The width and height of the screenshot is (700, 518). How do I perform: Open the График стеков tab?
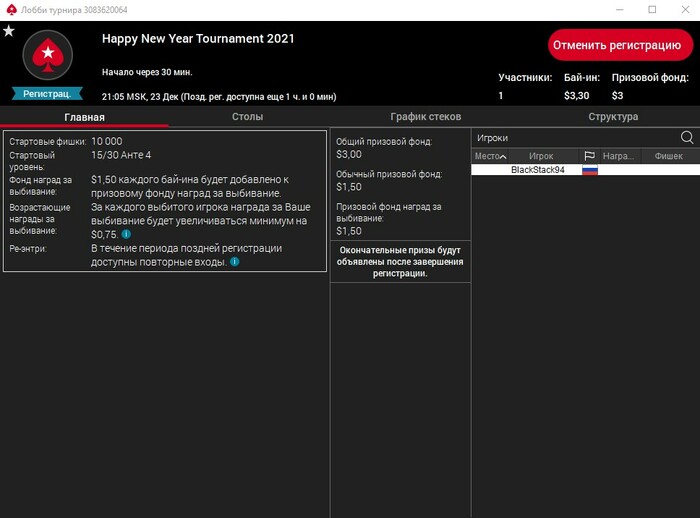(425, 117)
